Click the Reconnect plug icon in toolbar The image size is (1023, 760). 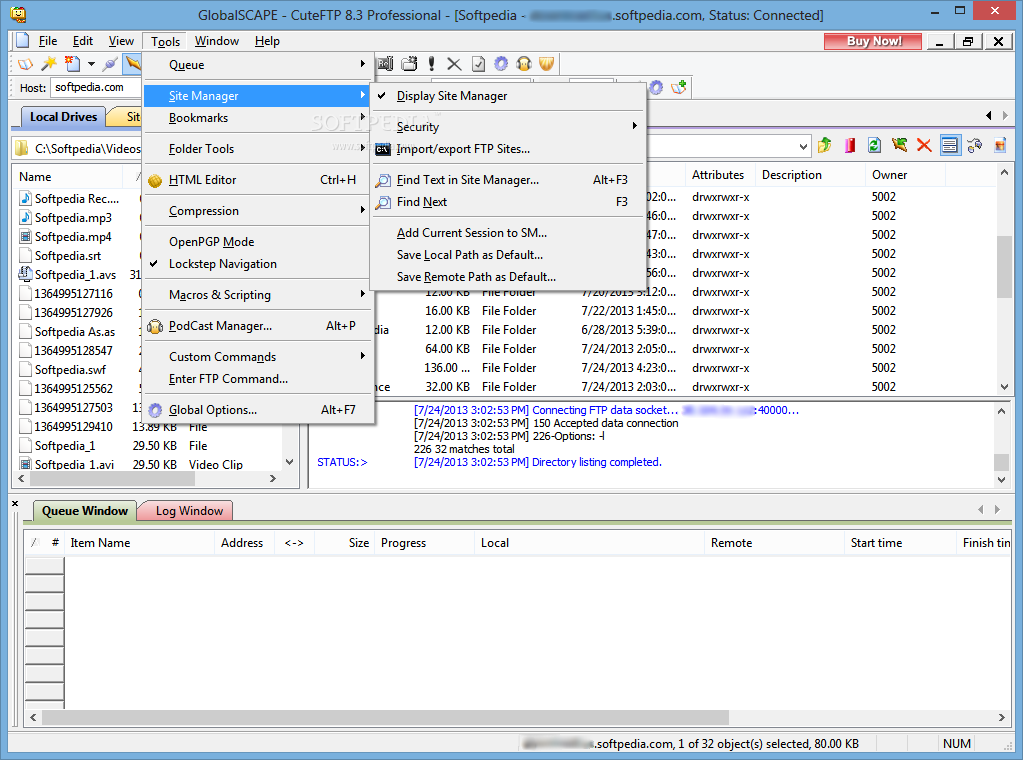pyautogui.click(x=110, y=64)
